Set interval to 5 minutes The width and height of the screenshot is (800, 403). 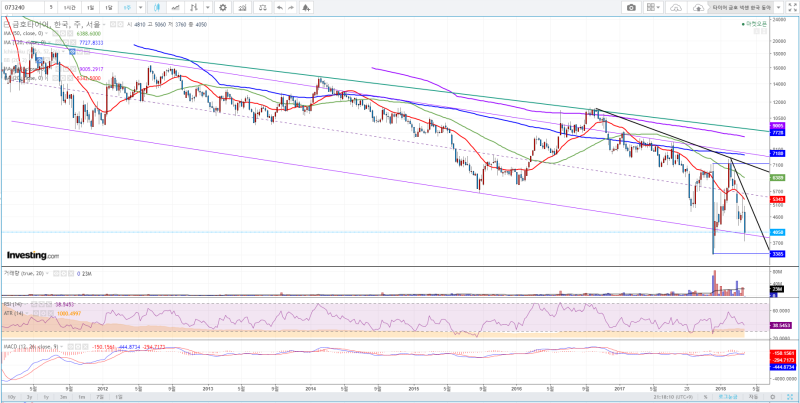click(x=51, y=8)
